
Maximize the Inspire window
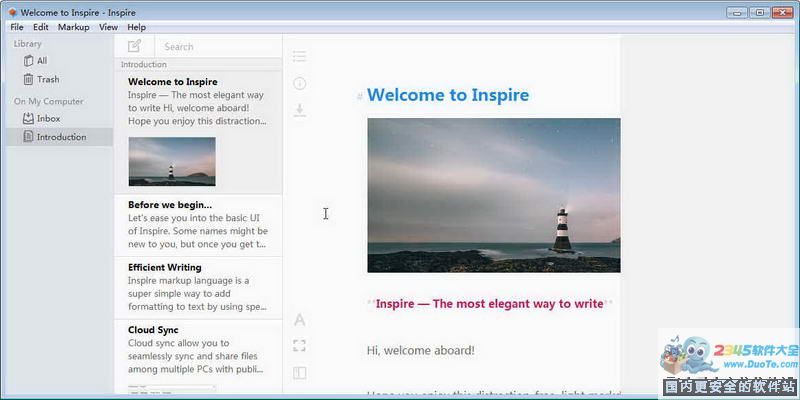[x=760, y=12]
